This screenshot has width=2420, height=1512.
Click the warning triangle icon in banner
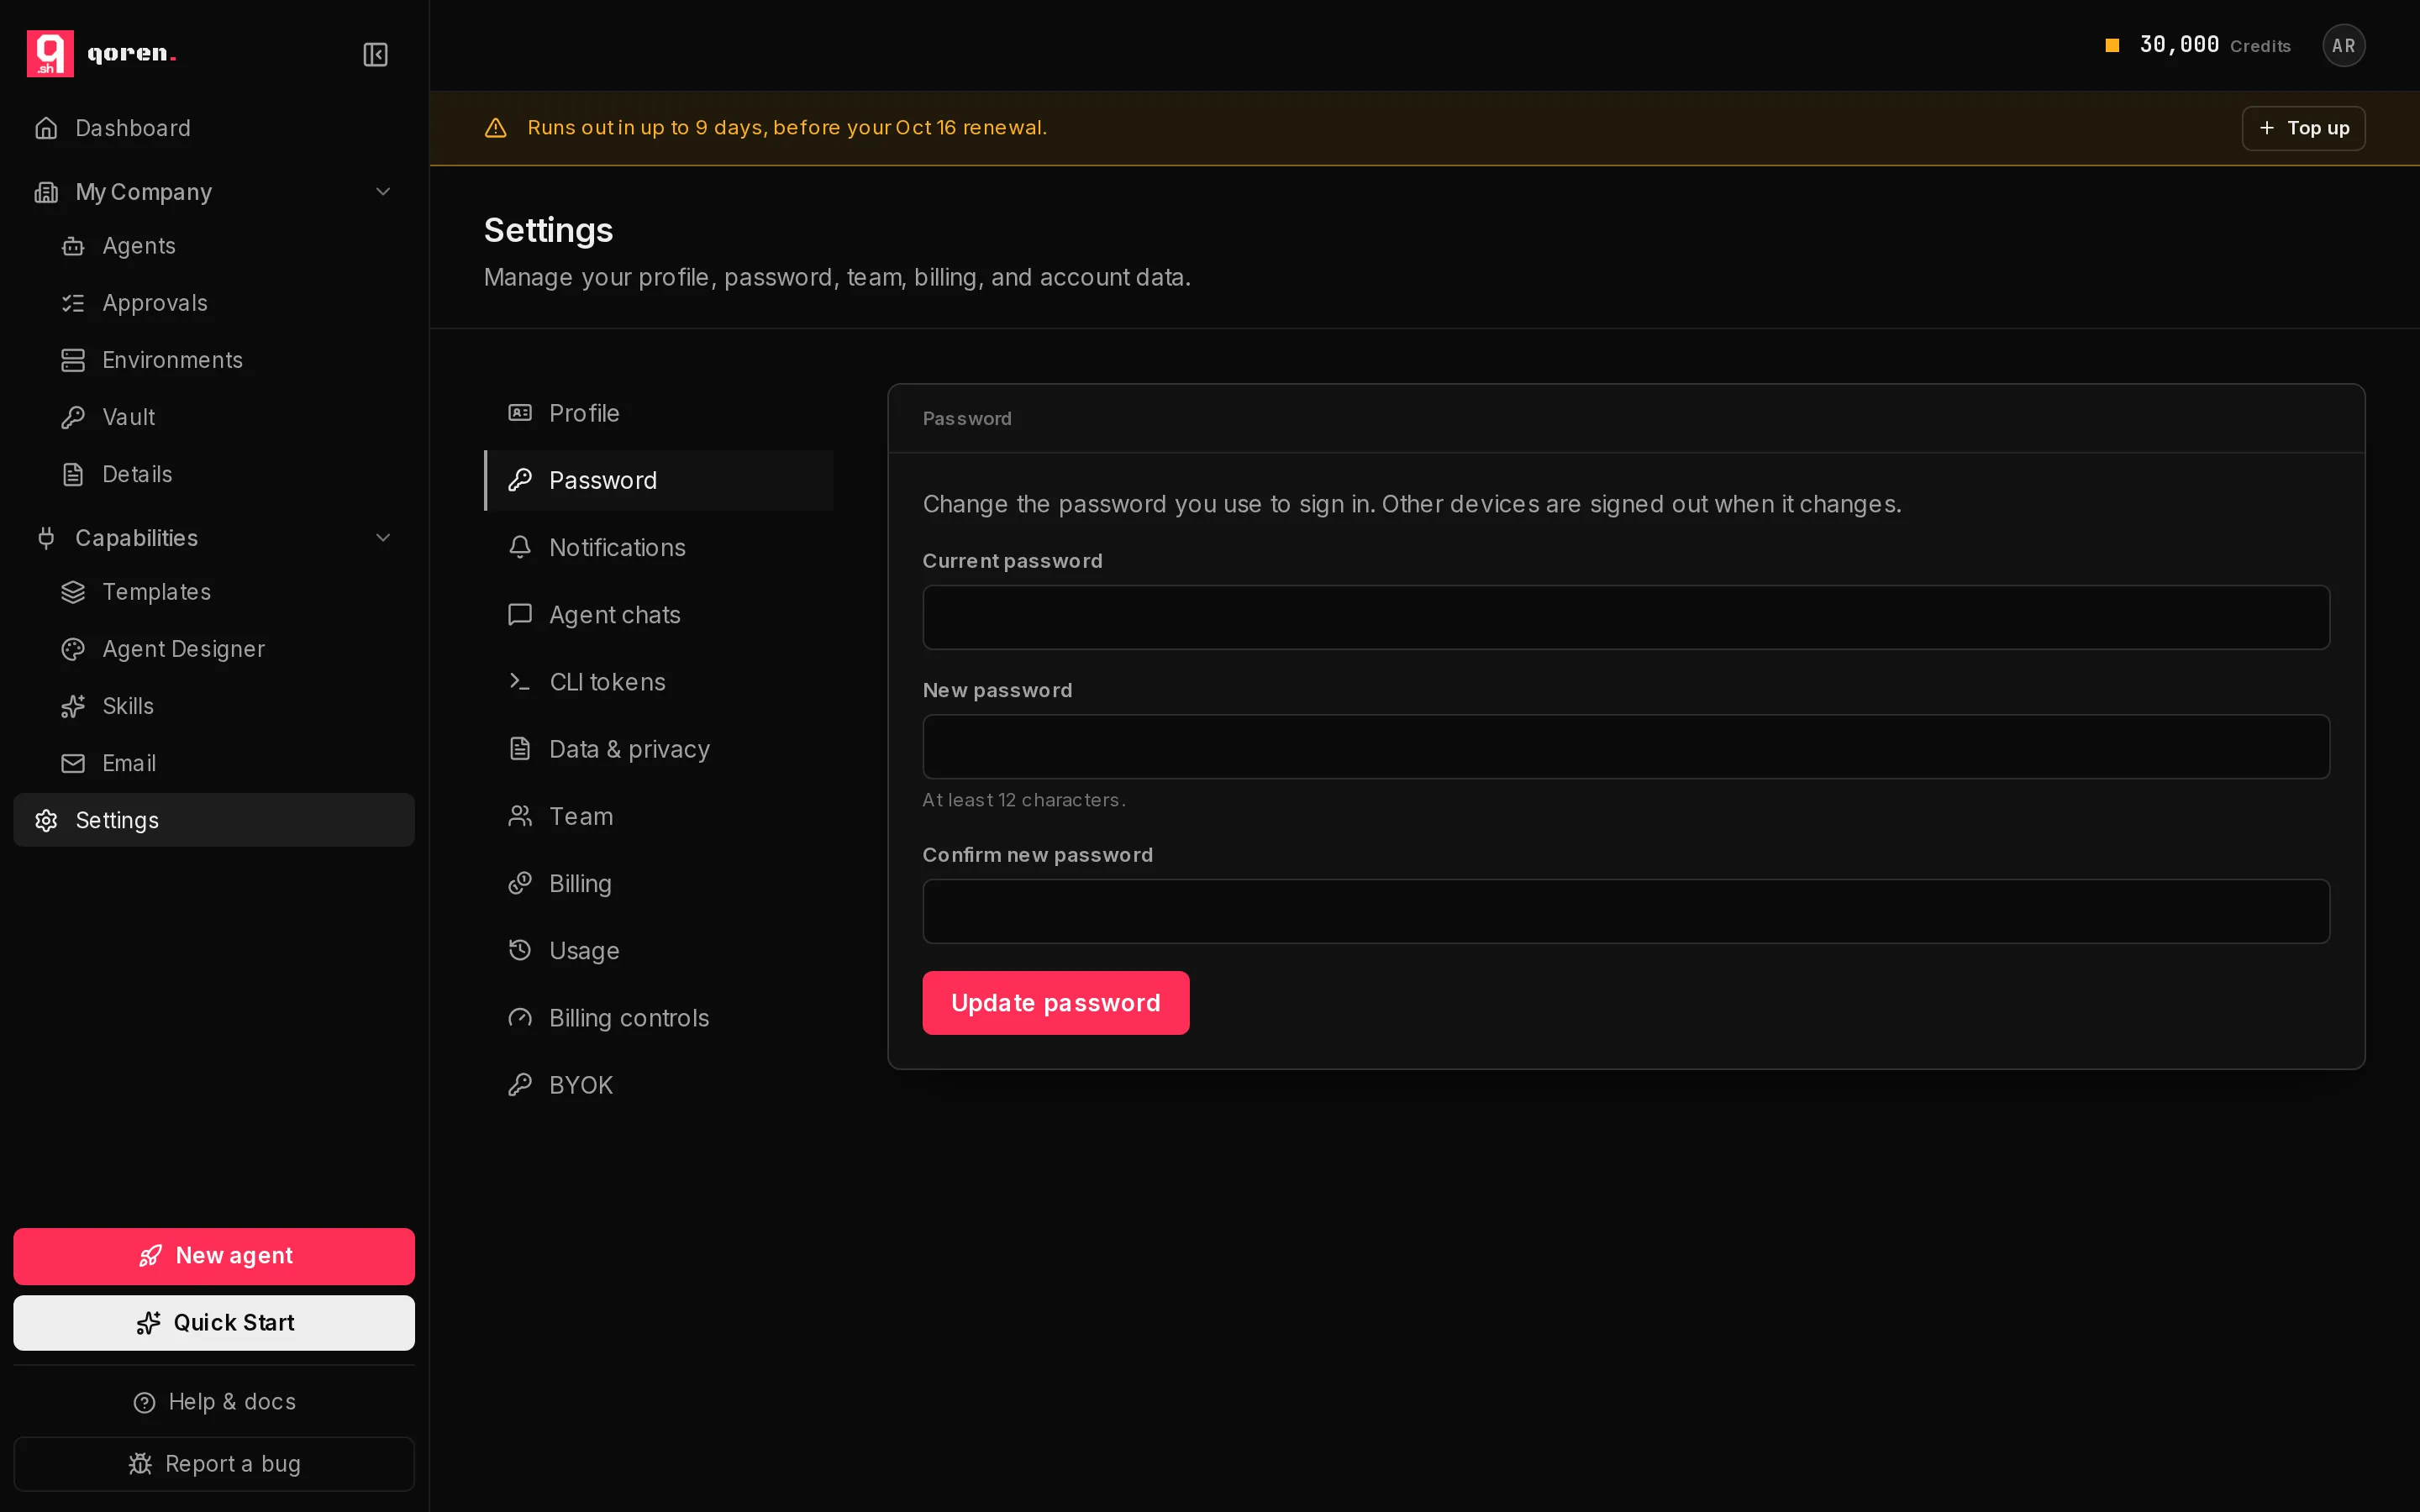(495, 128)
